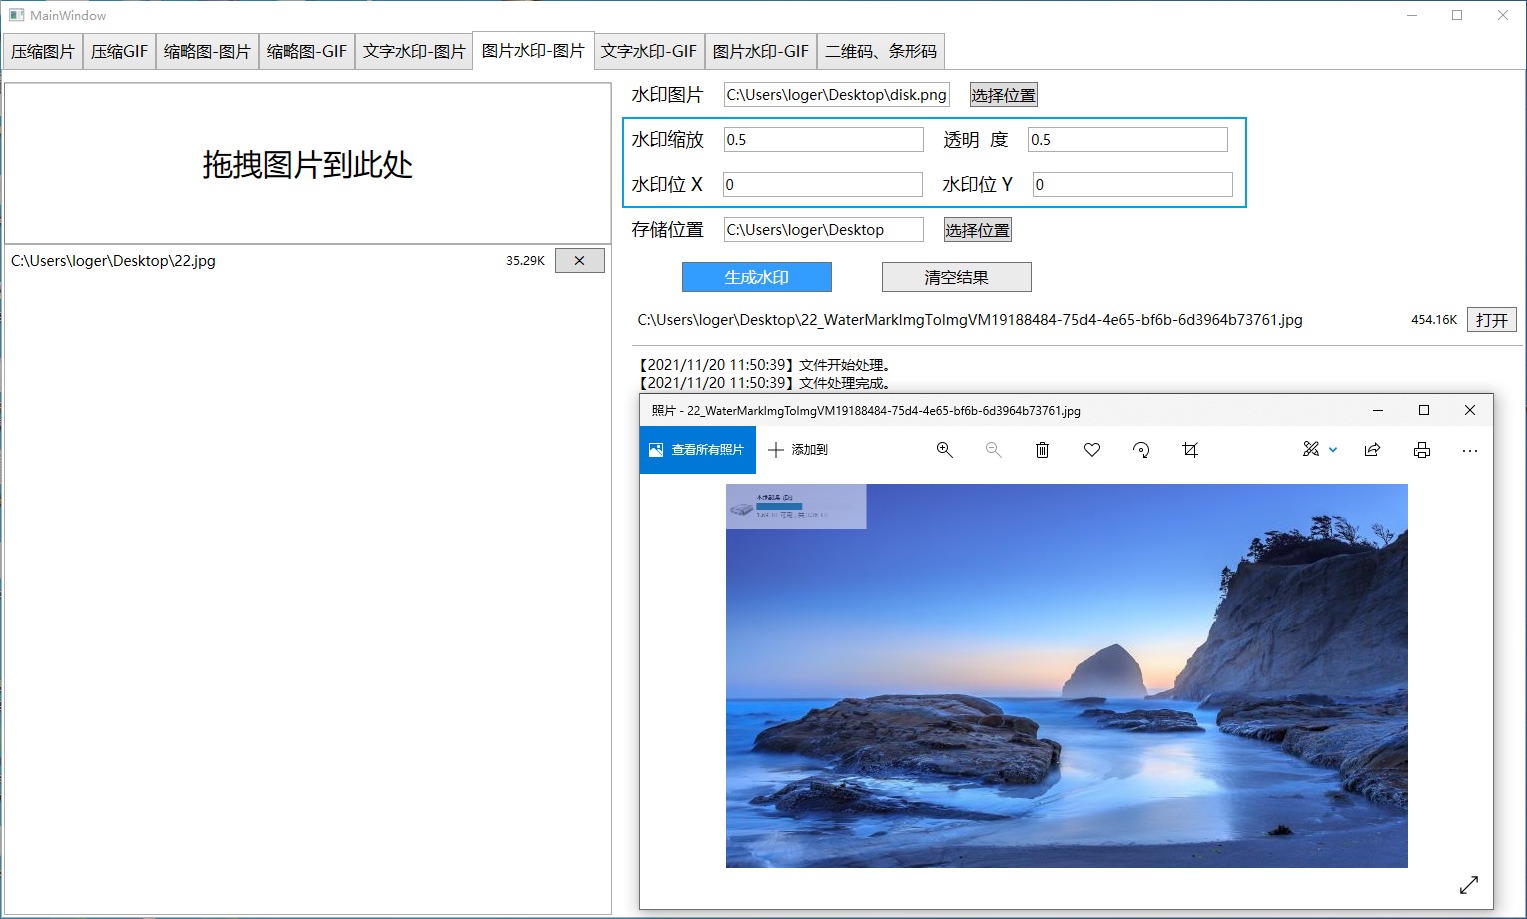Click the 生成水印 button
The height and width of the screenshot is (919, 1527).
tap(757, 277)
